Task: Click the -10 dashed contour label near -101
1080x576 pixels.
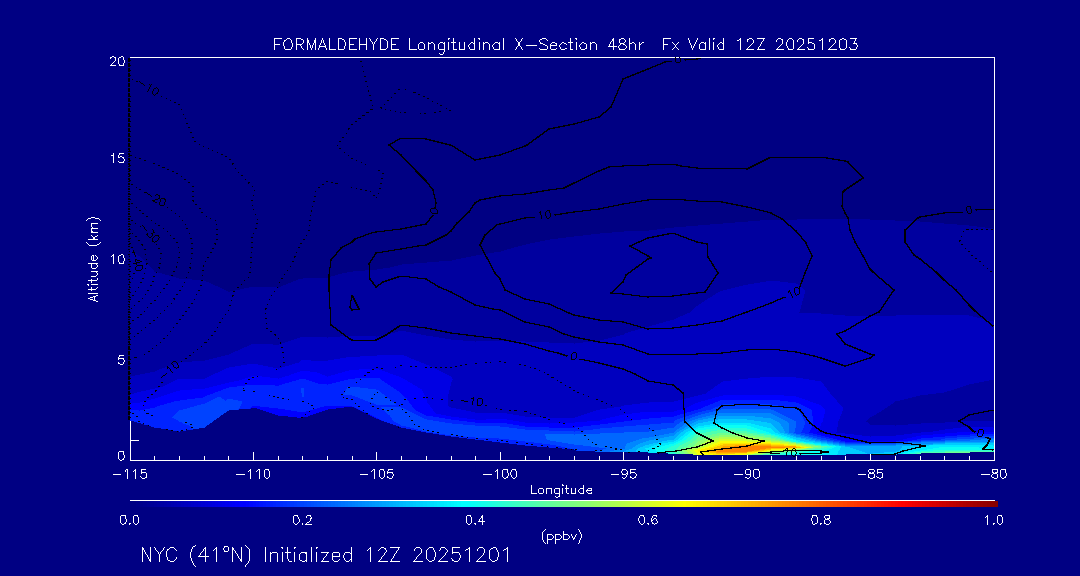Action: pos(472,402)
